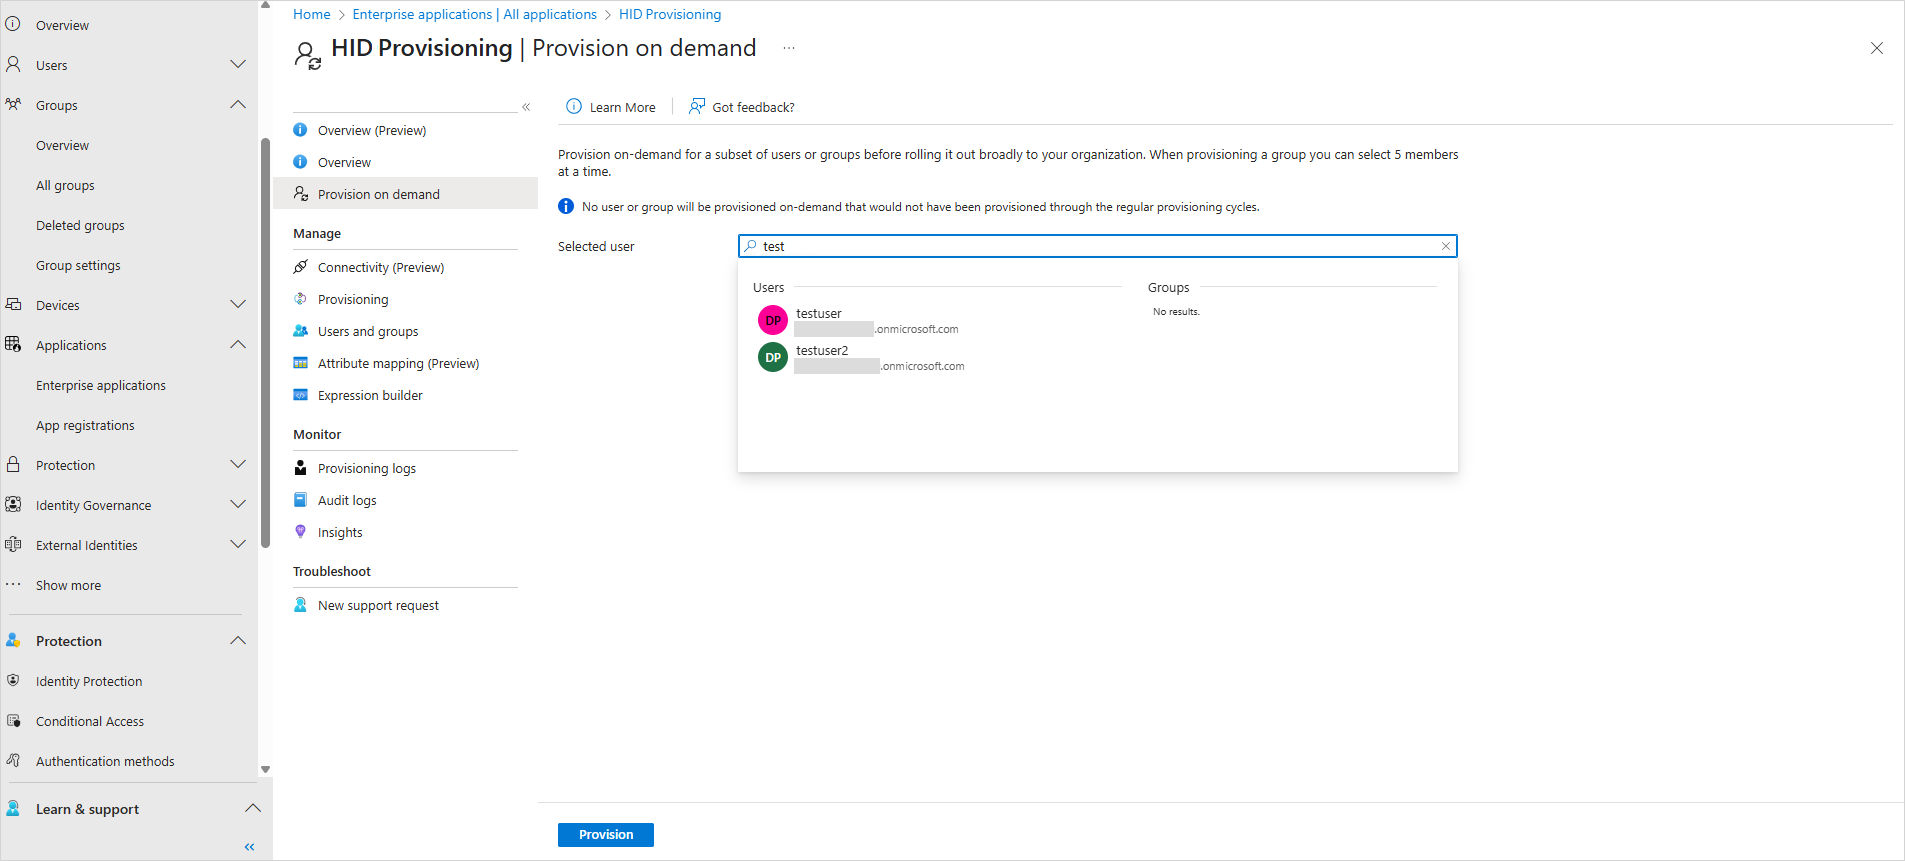1905x861 pixels.
Task: Collapse the Groups section chevron
Action: pyautogui.click(x=238, y=104)
